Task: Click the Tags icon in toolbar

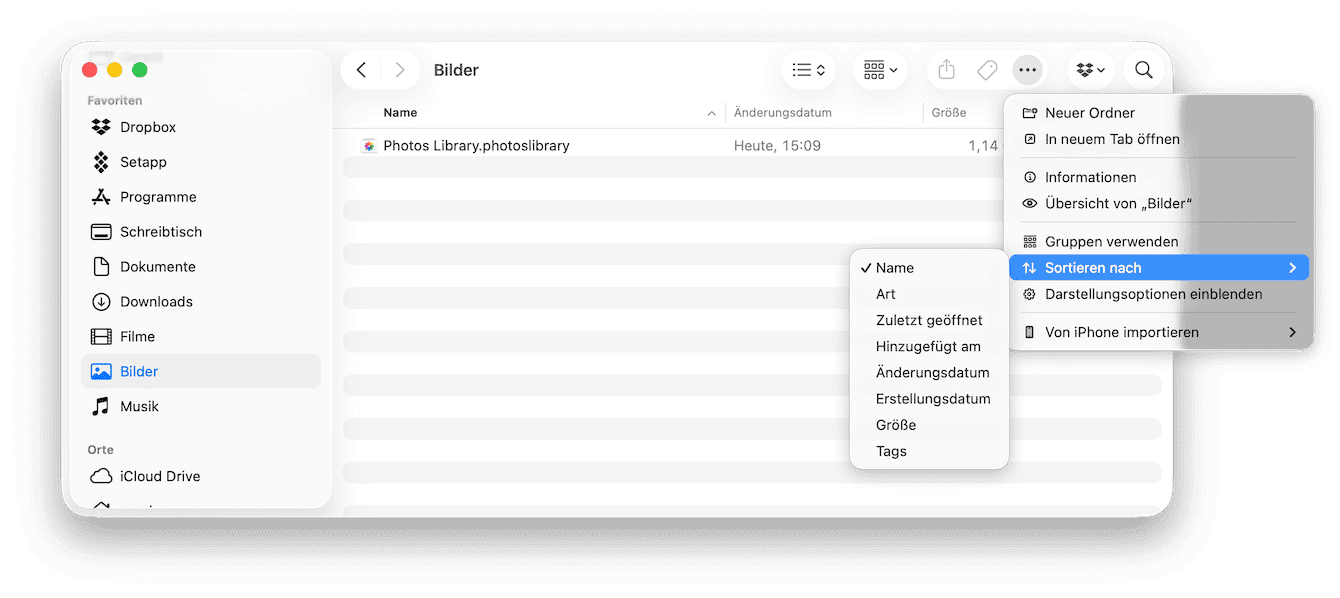Action: pos(987,70)
